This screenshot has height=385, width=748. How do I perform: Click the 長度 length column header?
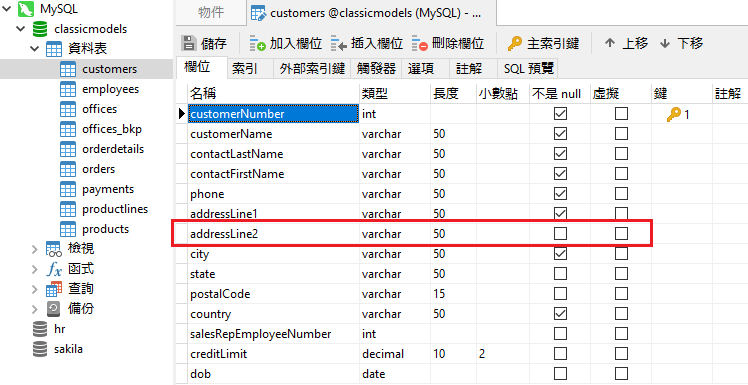[x=453, y=94]
